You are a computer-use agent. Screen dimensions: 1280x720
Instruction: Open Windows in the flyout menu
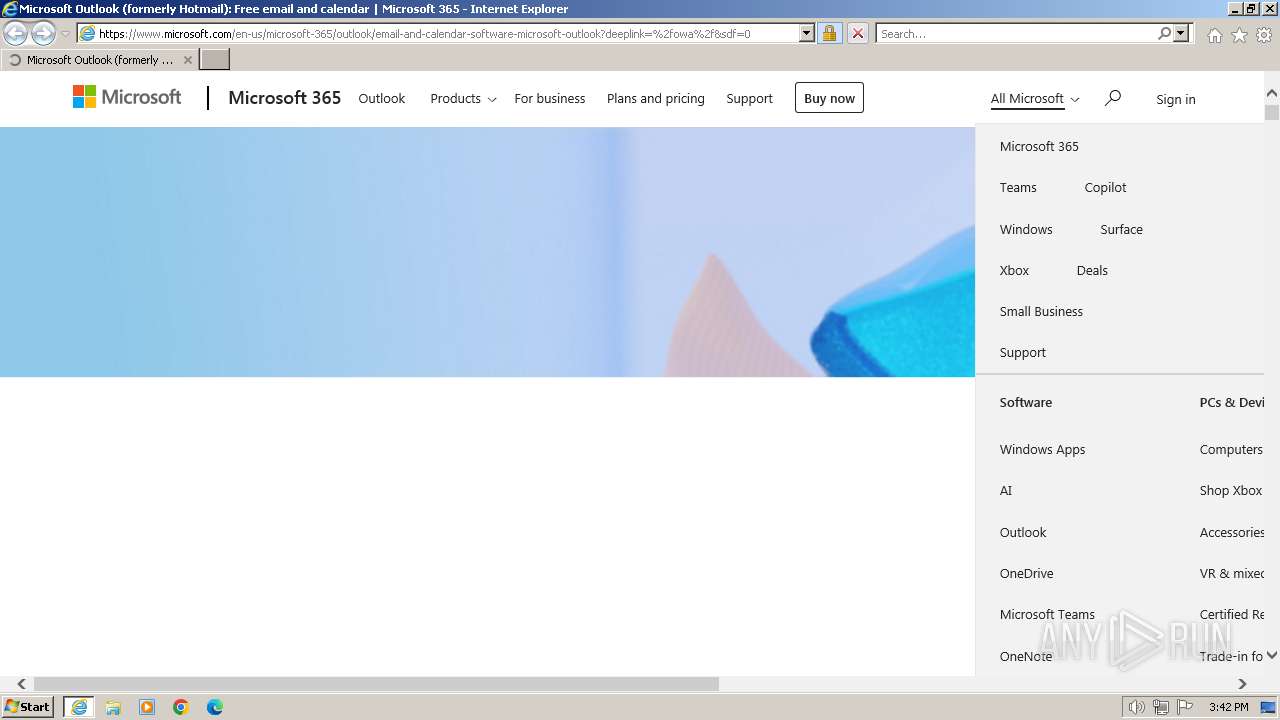(1026, 229)
